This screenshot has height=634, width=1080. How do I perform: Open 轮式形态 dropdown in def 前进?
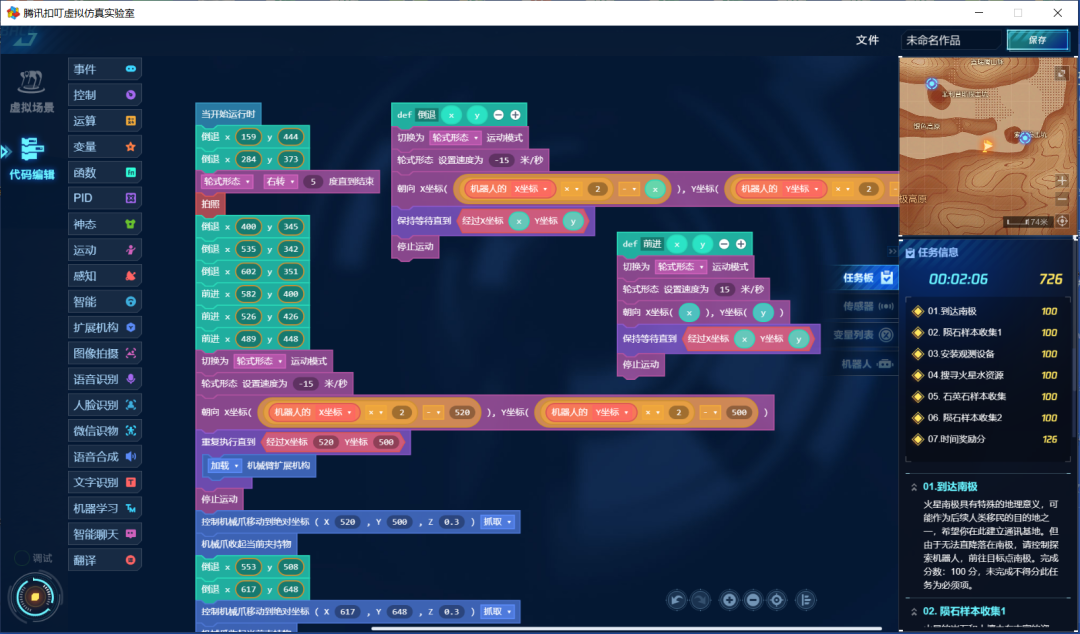click(681, 267)
